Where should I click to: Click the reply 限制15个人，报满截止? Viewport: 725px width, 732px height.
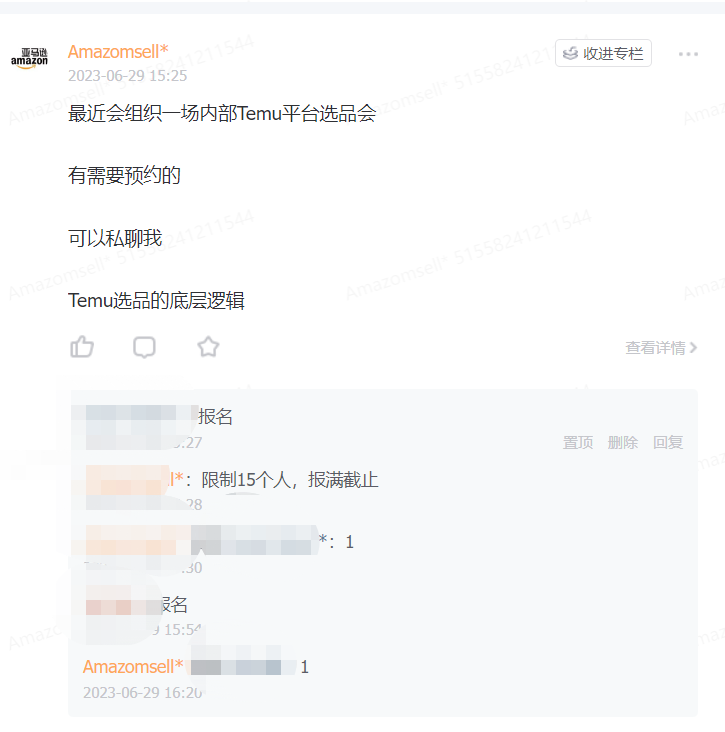click(x=289, y=480)
